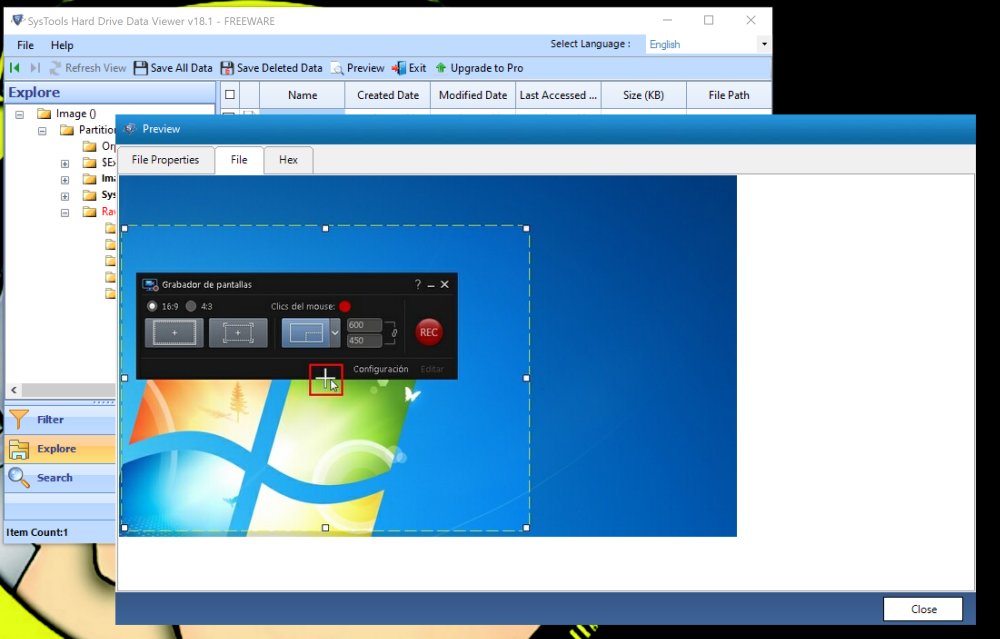Click the Close button in the Preview window
1000x639 pixels.
pos(923,609)
